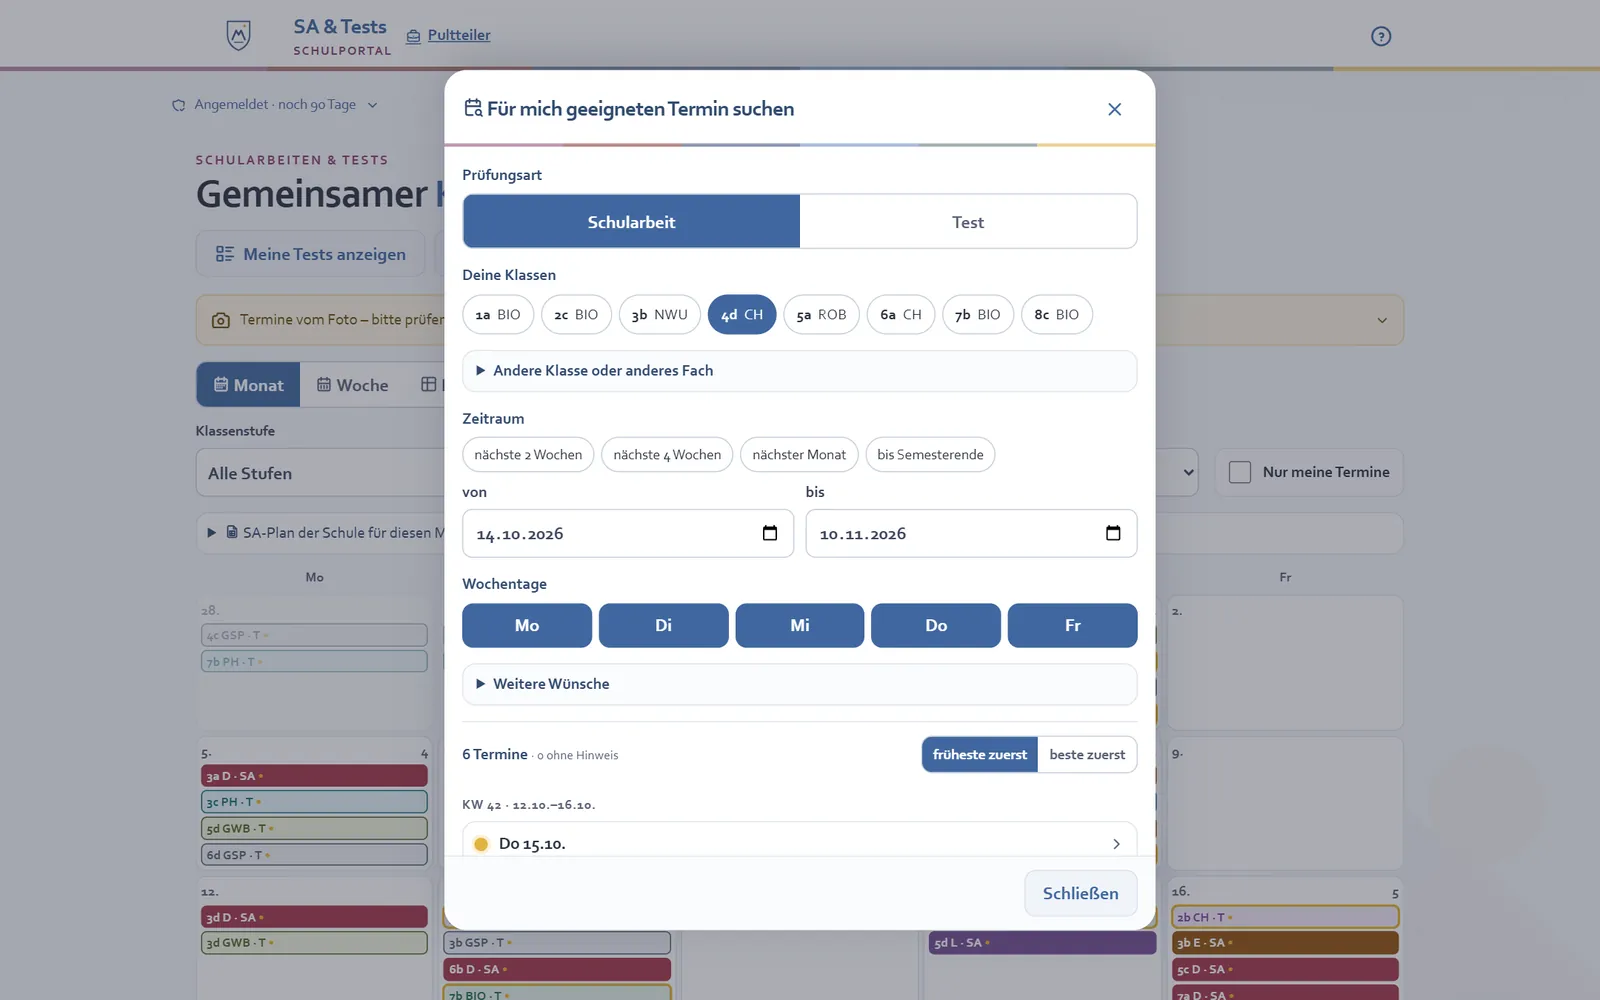Click the von date input field
Image resolution: width=1600 pixels, height=1000 pixels.
pyautogui.click(x=628, y=533)
